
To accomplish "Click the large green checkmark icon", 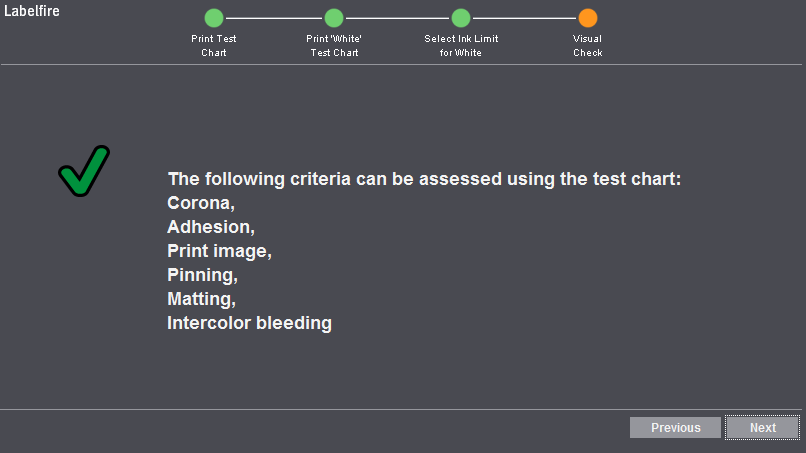I will pyautogui.click(x=84, y=171).
